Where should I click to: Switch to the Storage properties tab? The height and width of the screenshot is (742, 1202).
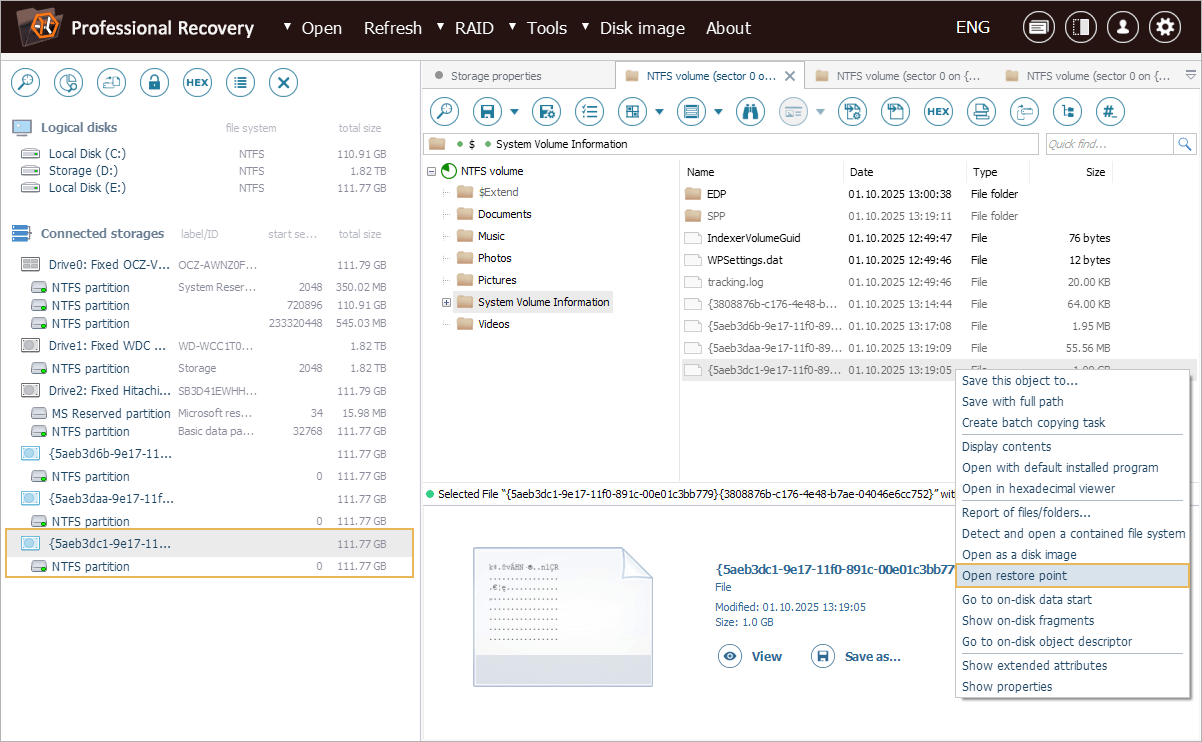tap(495, 76)
